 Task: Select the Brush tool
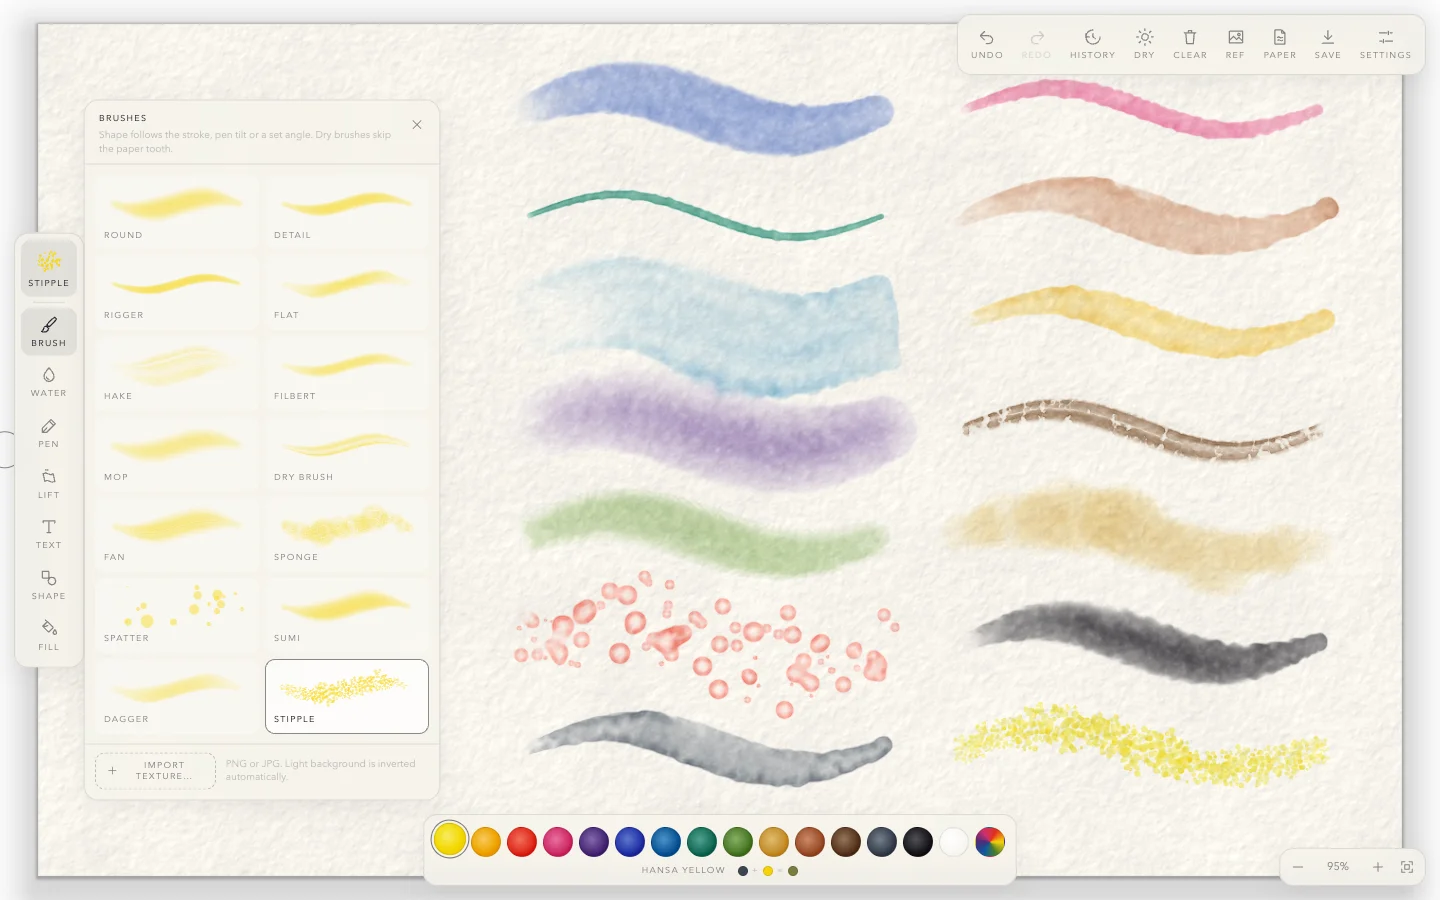point(48,332)
